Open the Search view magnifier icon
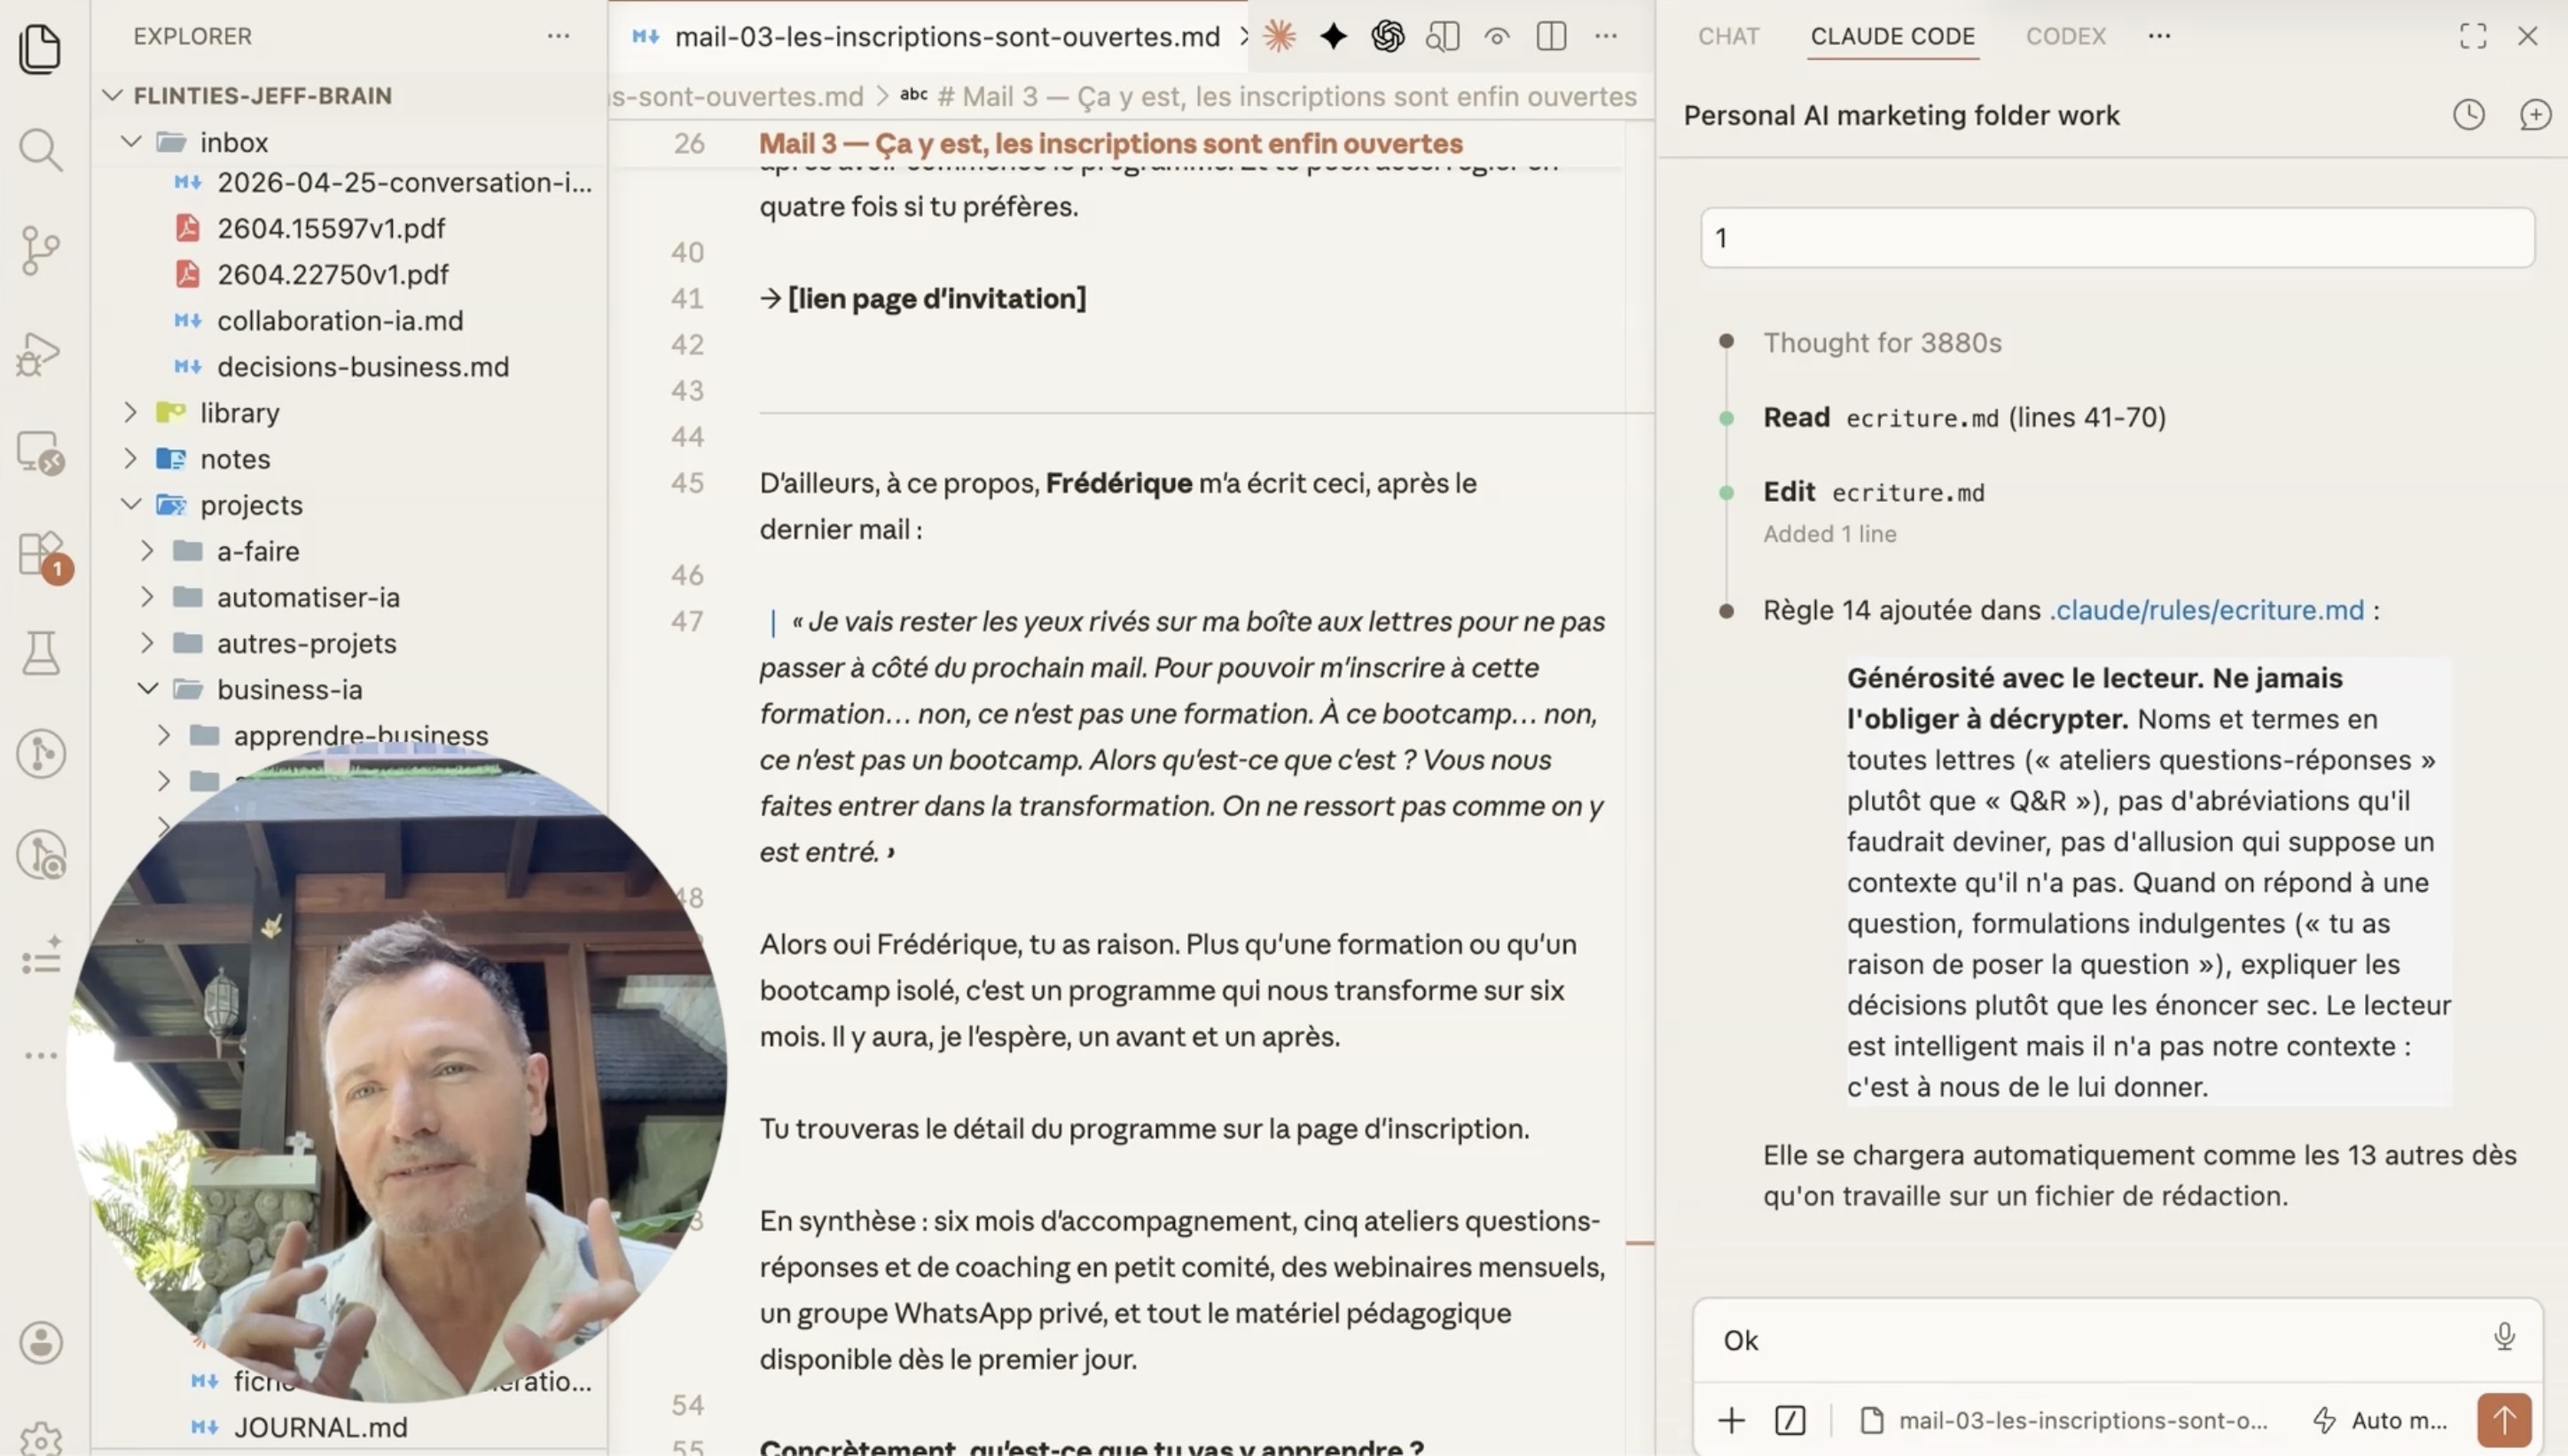The height and width of the screenshot is (1456, 2568). click(x=41, y=149)
